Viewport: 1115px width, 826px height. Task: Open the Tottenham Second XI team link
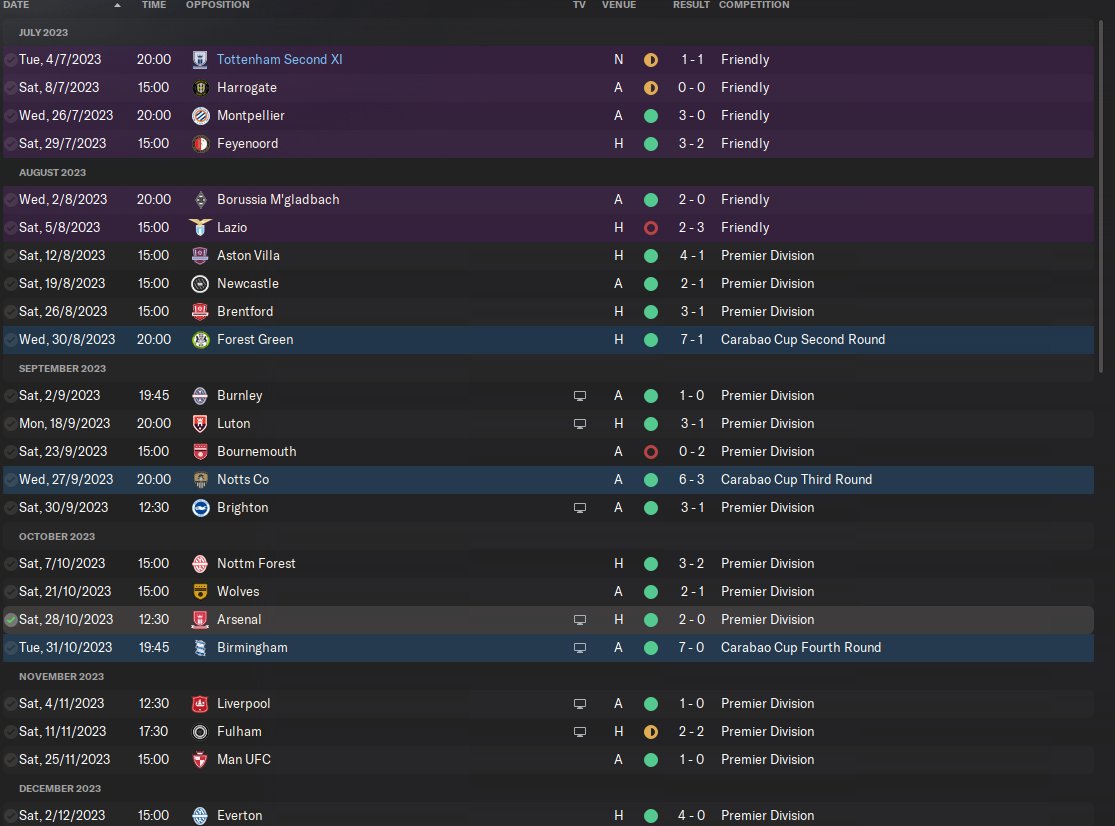tap(279, 60)
